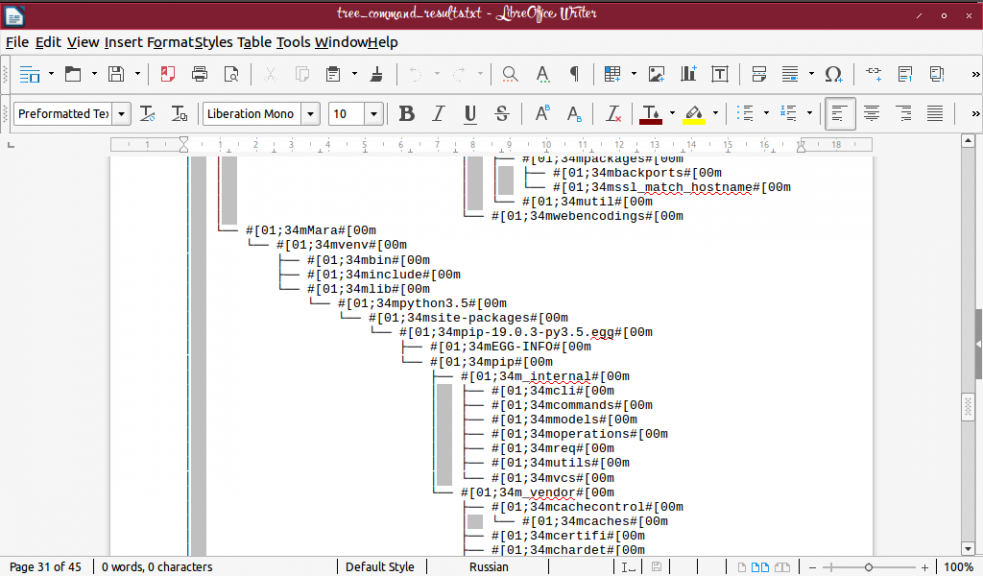Toggle Italic formatting
The height and width of the screenshot is (576, 983).
(438, 114)
